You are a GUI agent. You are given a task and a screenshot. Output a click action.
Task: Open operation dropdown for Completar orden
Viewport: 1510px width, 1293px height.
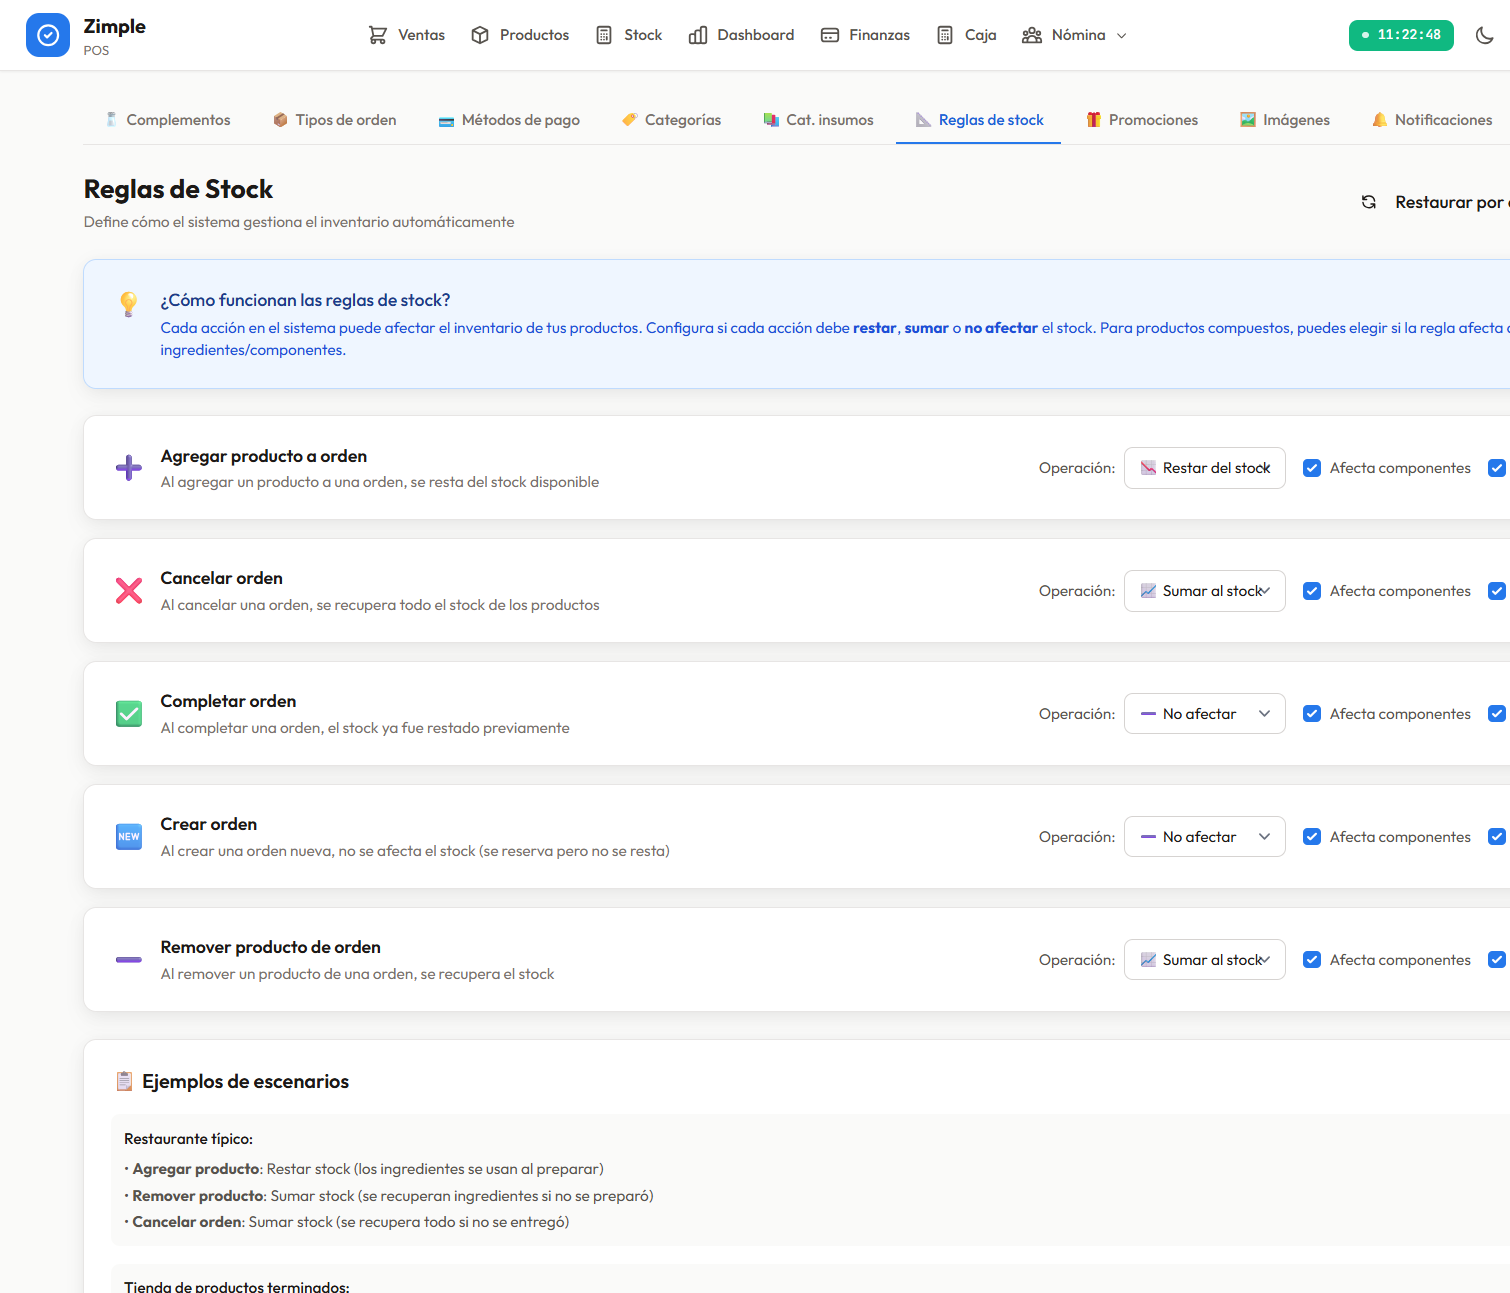(1205, 714)
